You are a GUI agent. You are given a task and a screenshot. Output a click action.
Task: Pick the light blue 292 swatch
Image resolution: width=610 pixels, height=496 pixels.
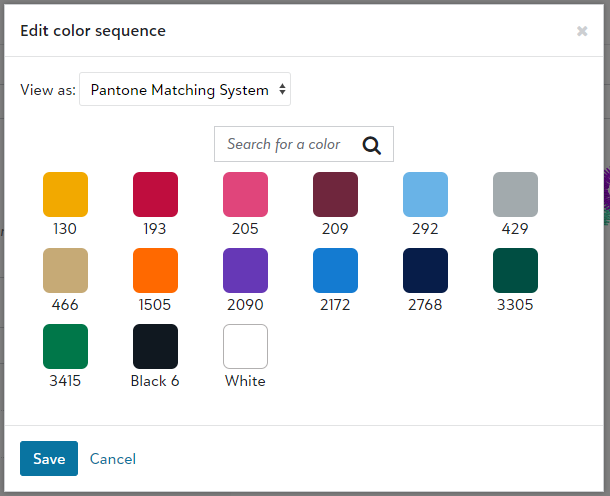425,195
